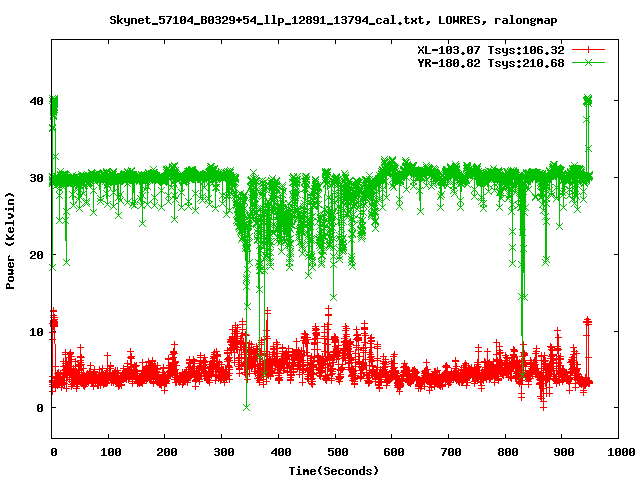Click the y-axis tick label 30
This screenshot has width=640, height=480.
[x=36, y=178]
